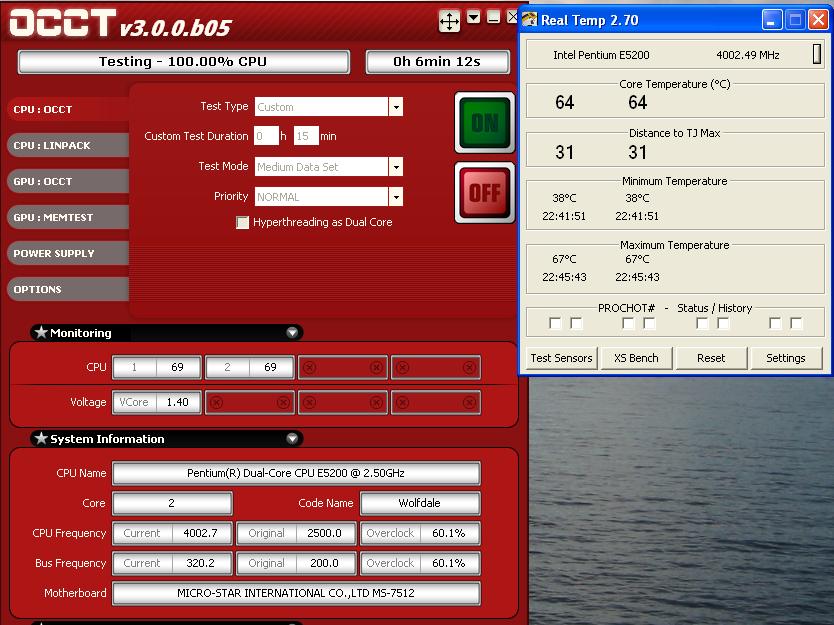Open the Priority dropdown
Image resolution: width=834 pixels, height=625 pixels.
click(396, 197)
